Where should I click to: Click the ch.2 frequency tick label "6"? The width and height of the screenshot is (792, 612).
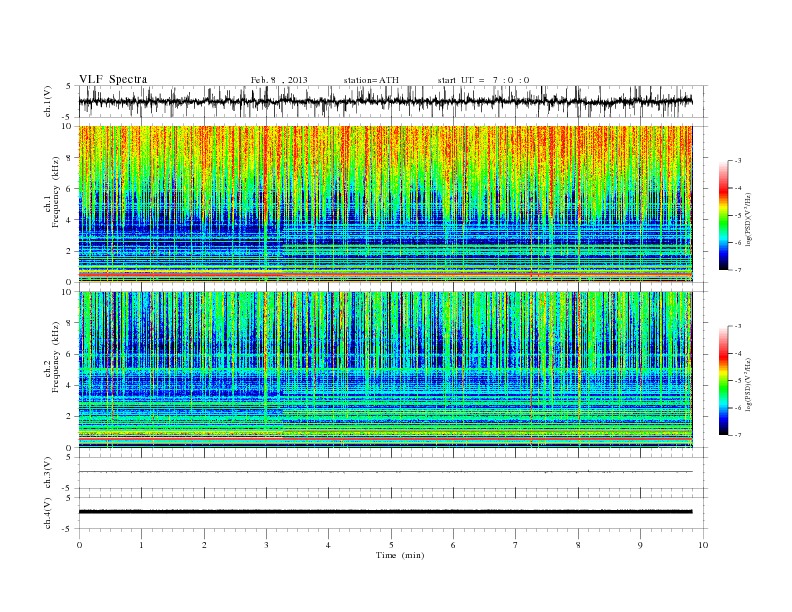pyautogui.click(x=69, y=354)
